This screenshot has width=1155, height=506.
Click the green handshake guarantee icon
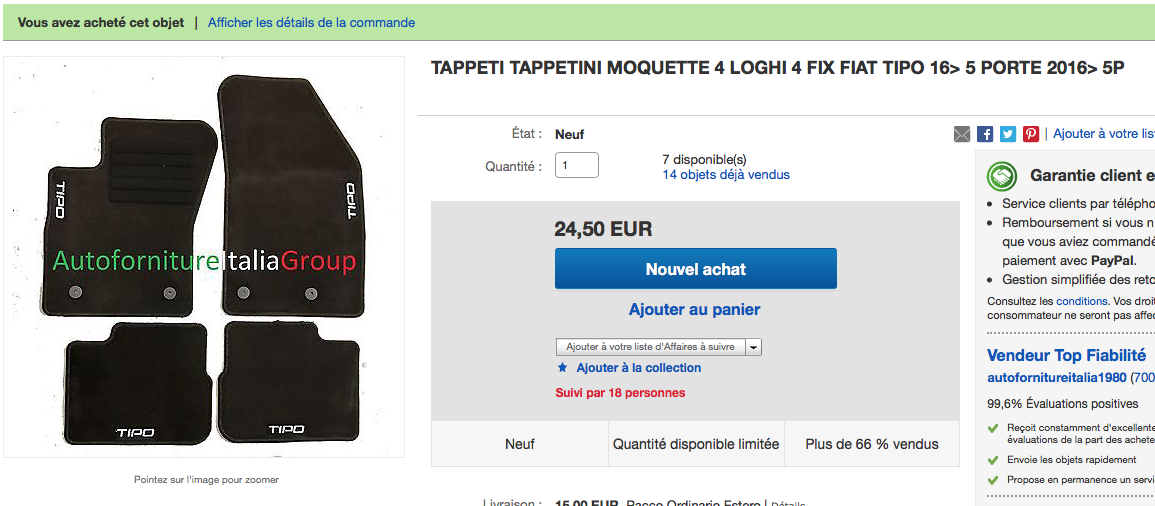pos(1002,176)
